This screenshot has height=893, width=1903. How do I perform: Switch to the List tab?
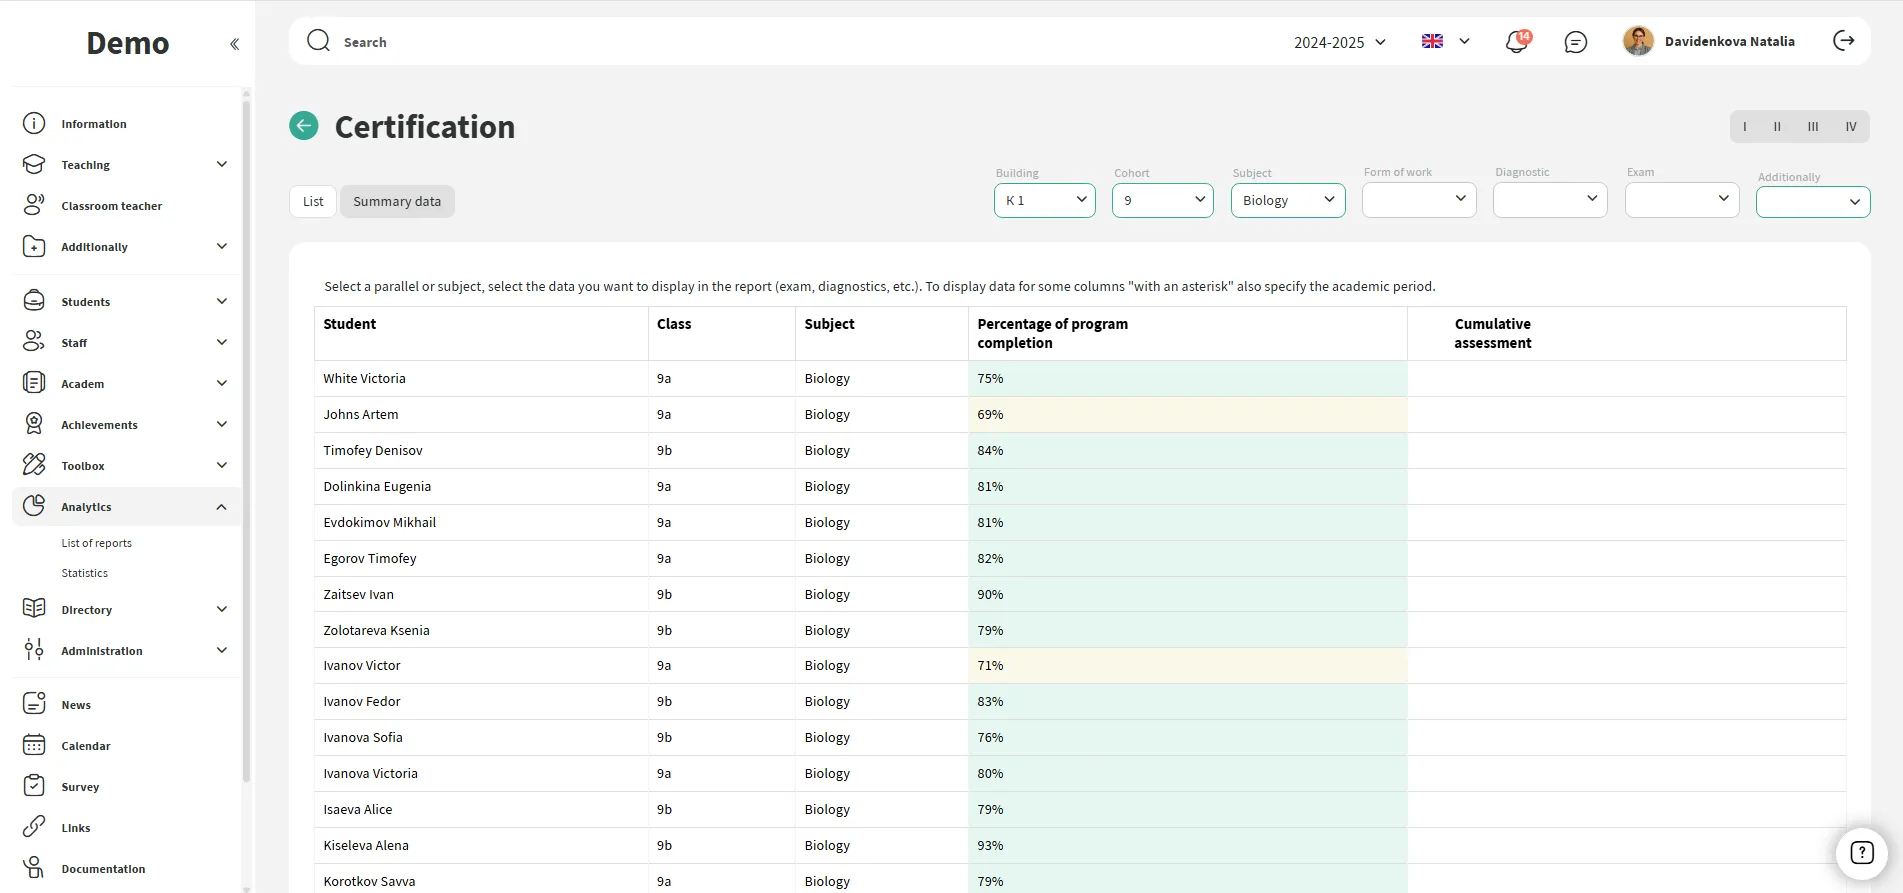[313, 201]
